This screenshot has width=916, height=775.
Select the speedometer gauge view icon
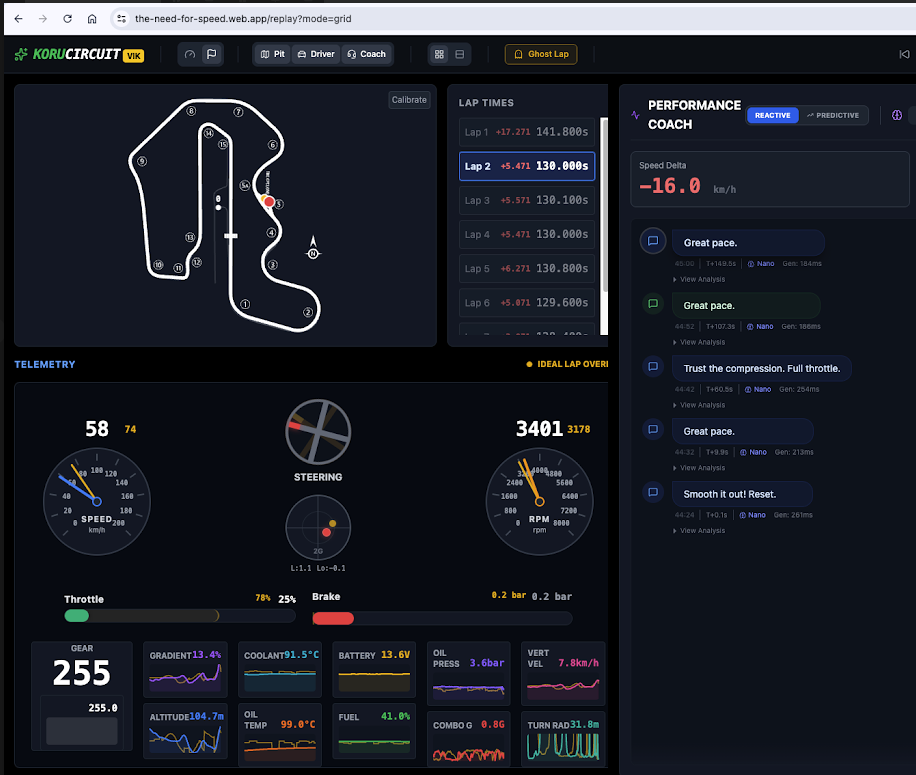click(190, 54)
